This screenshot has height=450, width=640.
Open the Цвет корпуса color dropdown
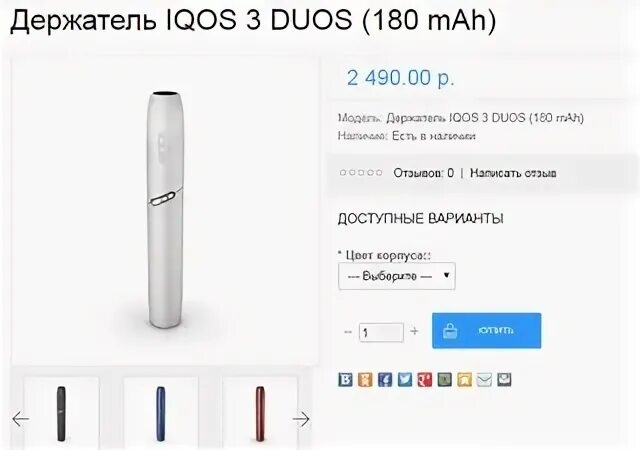[397, 276]
